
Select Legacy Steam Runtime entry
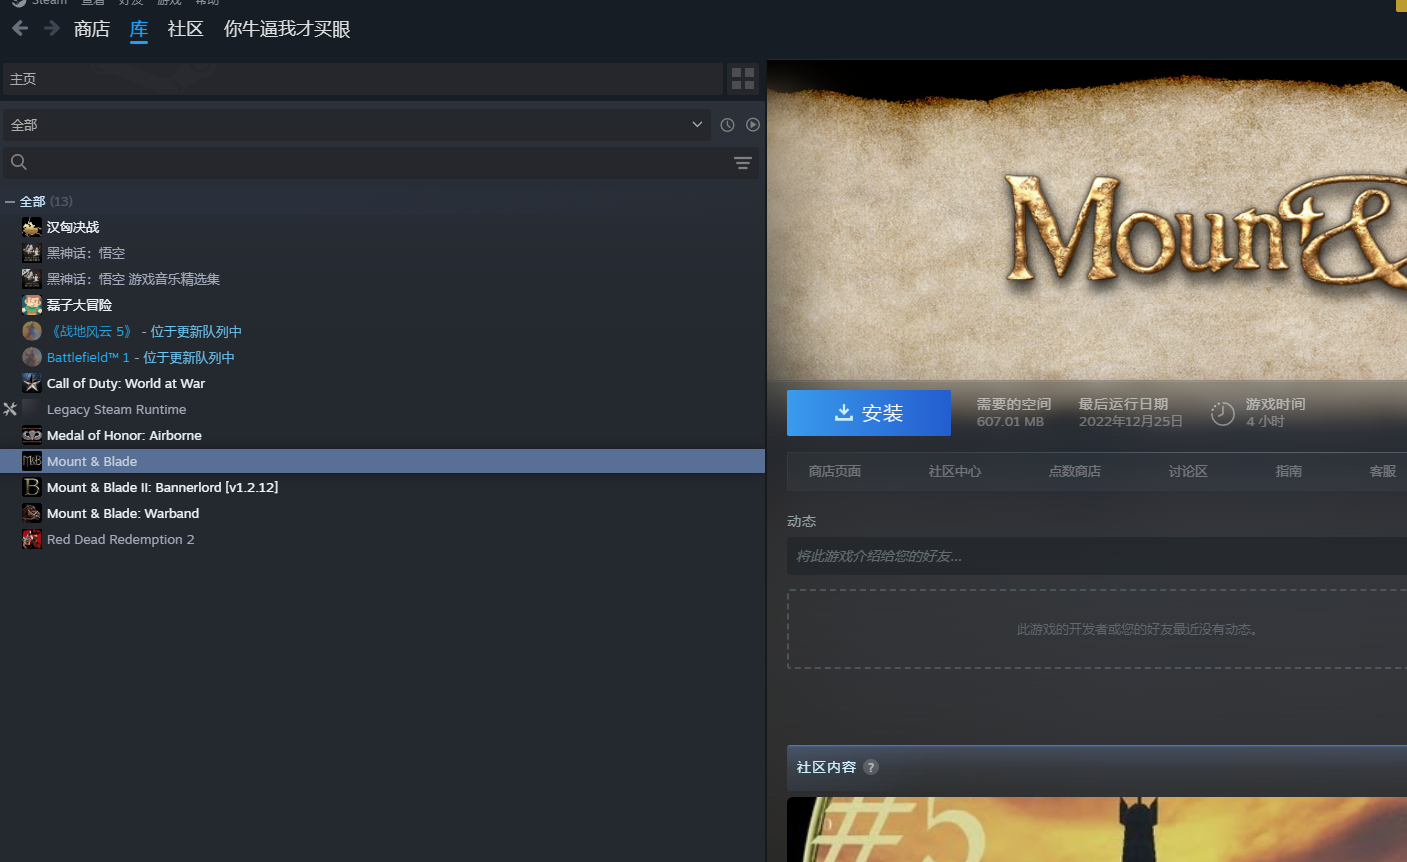click(x=116, y=409)
